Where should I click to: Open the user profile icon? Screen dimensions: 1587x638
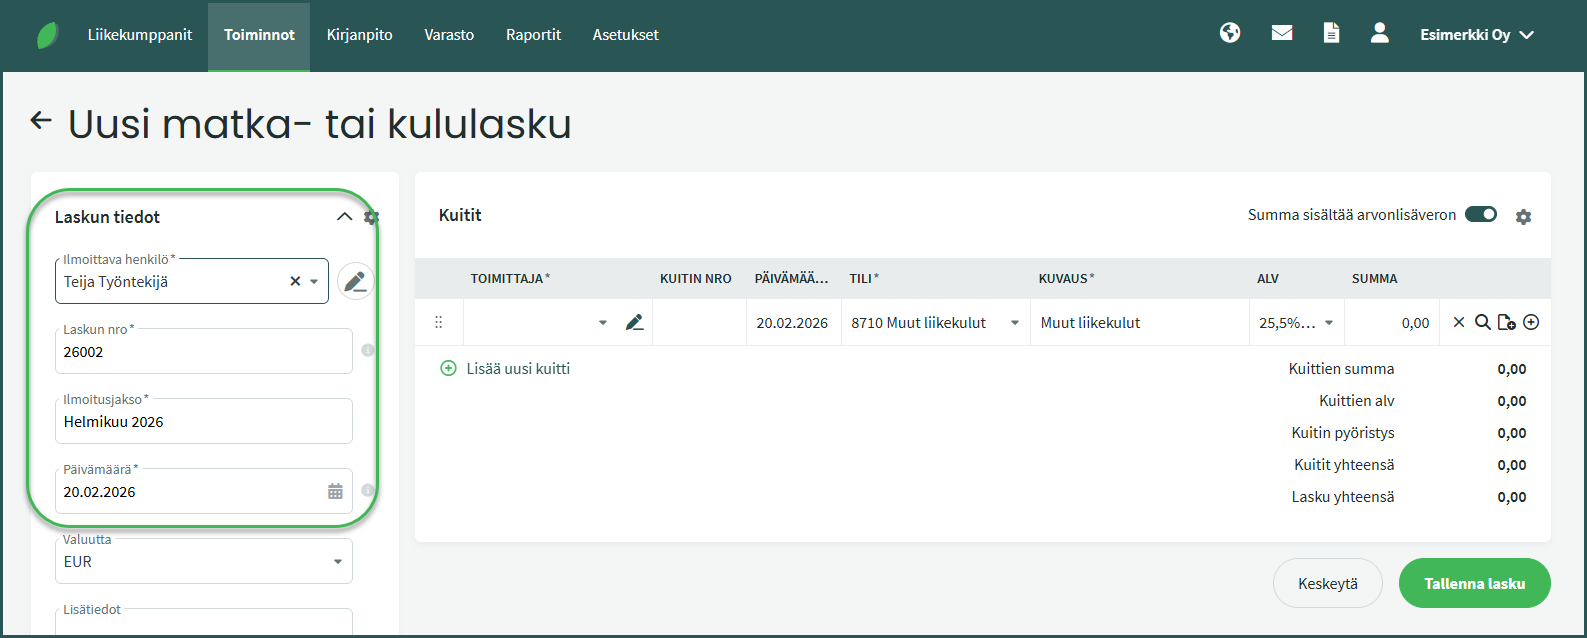coord(1380,33)
